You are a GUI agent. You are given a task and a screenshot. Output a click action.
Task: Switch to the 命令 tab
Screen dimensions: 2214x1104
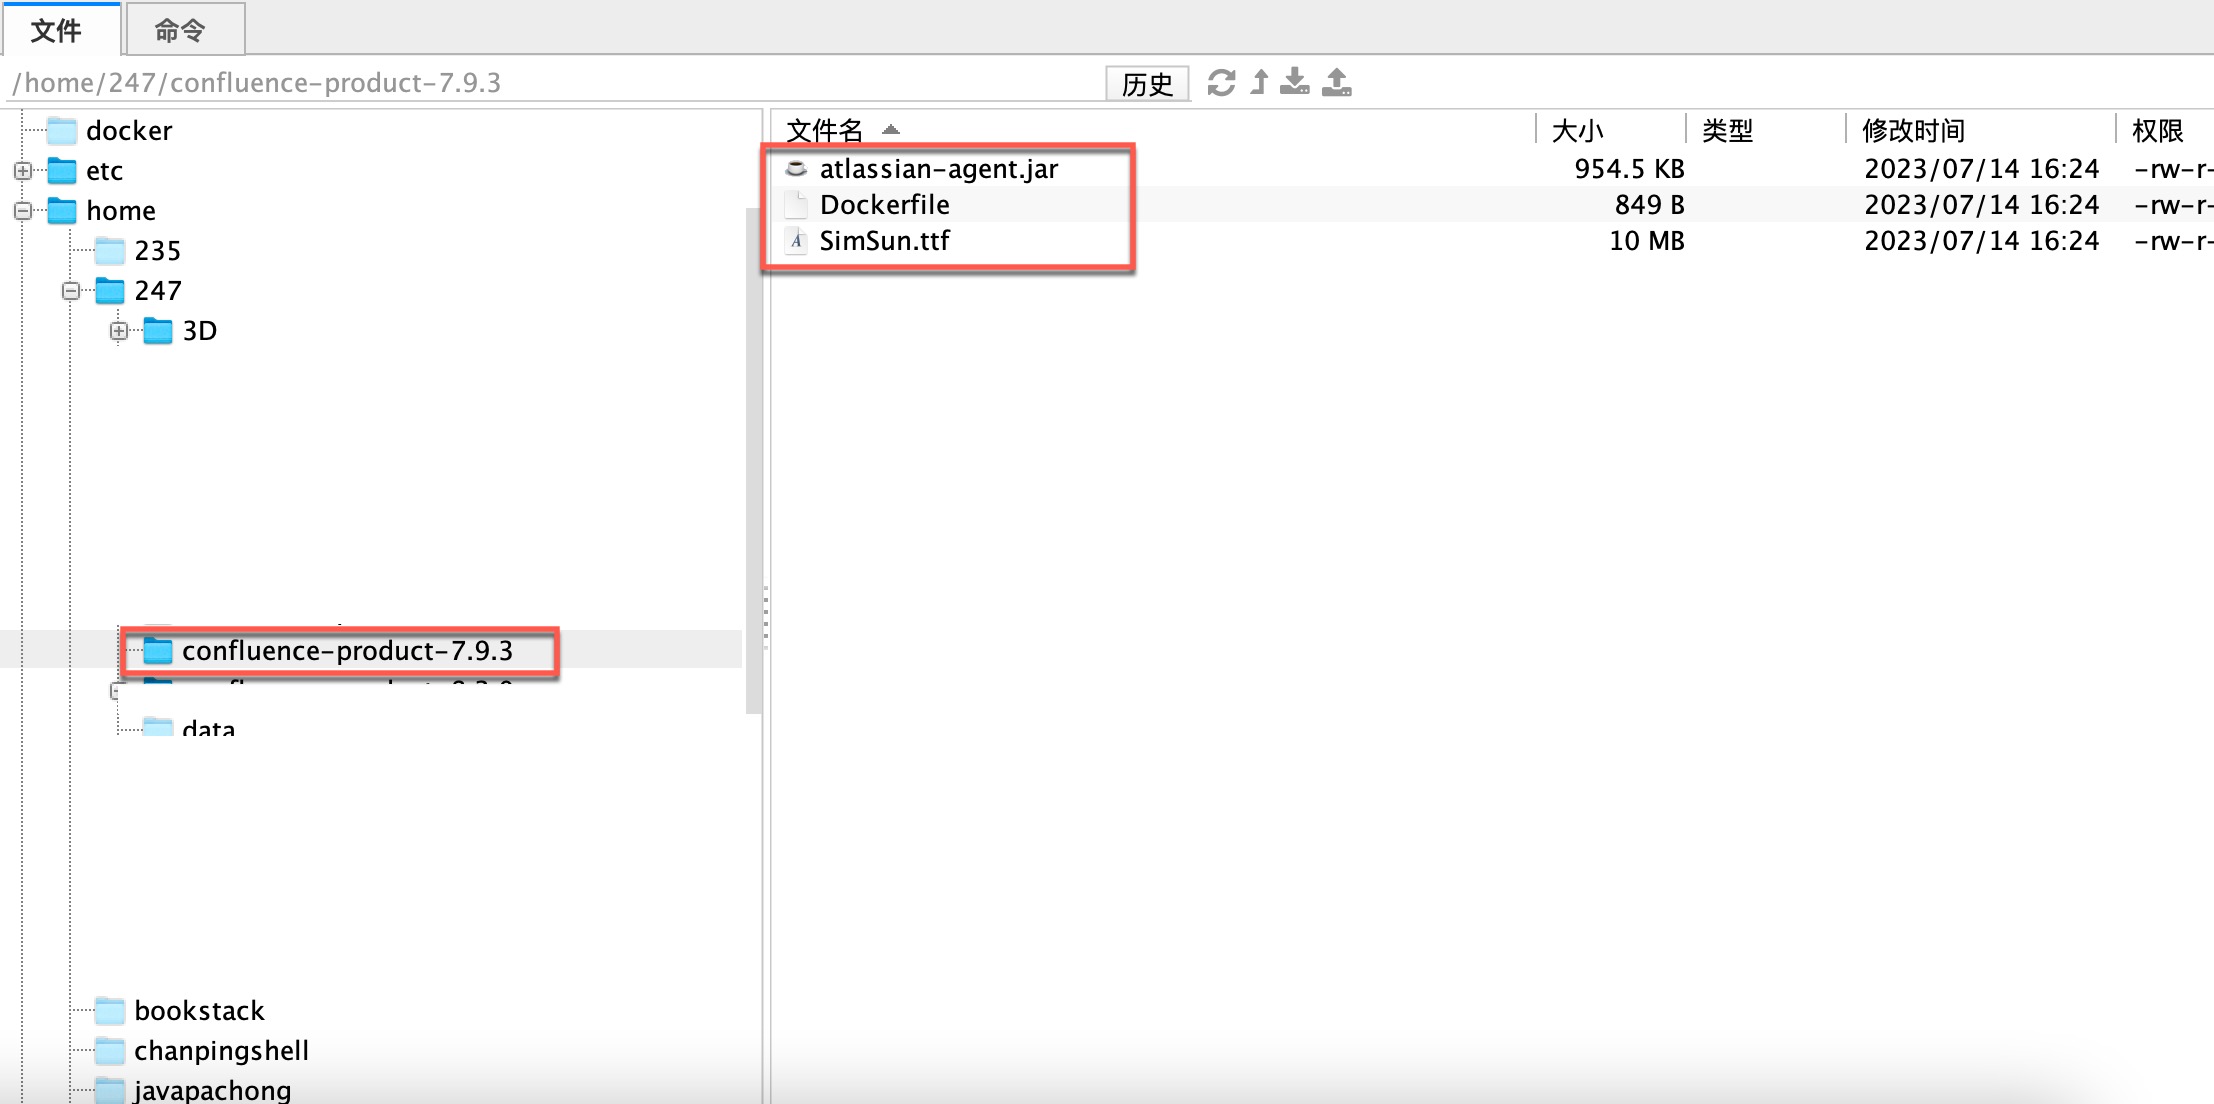(185, 30)
